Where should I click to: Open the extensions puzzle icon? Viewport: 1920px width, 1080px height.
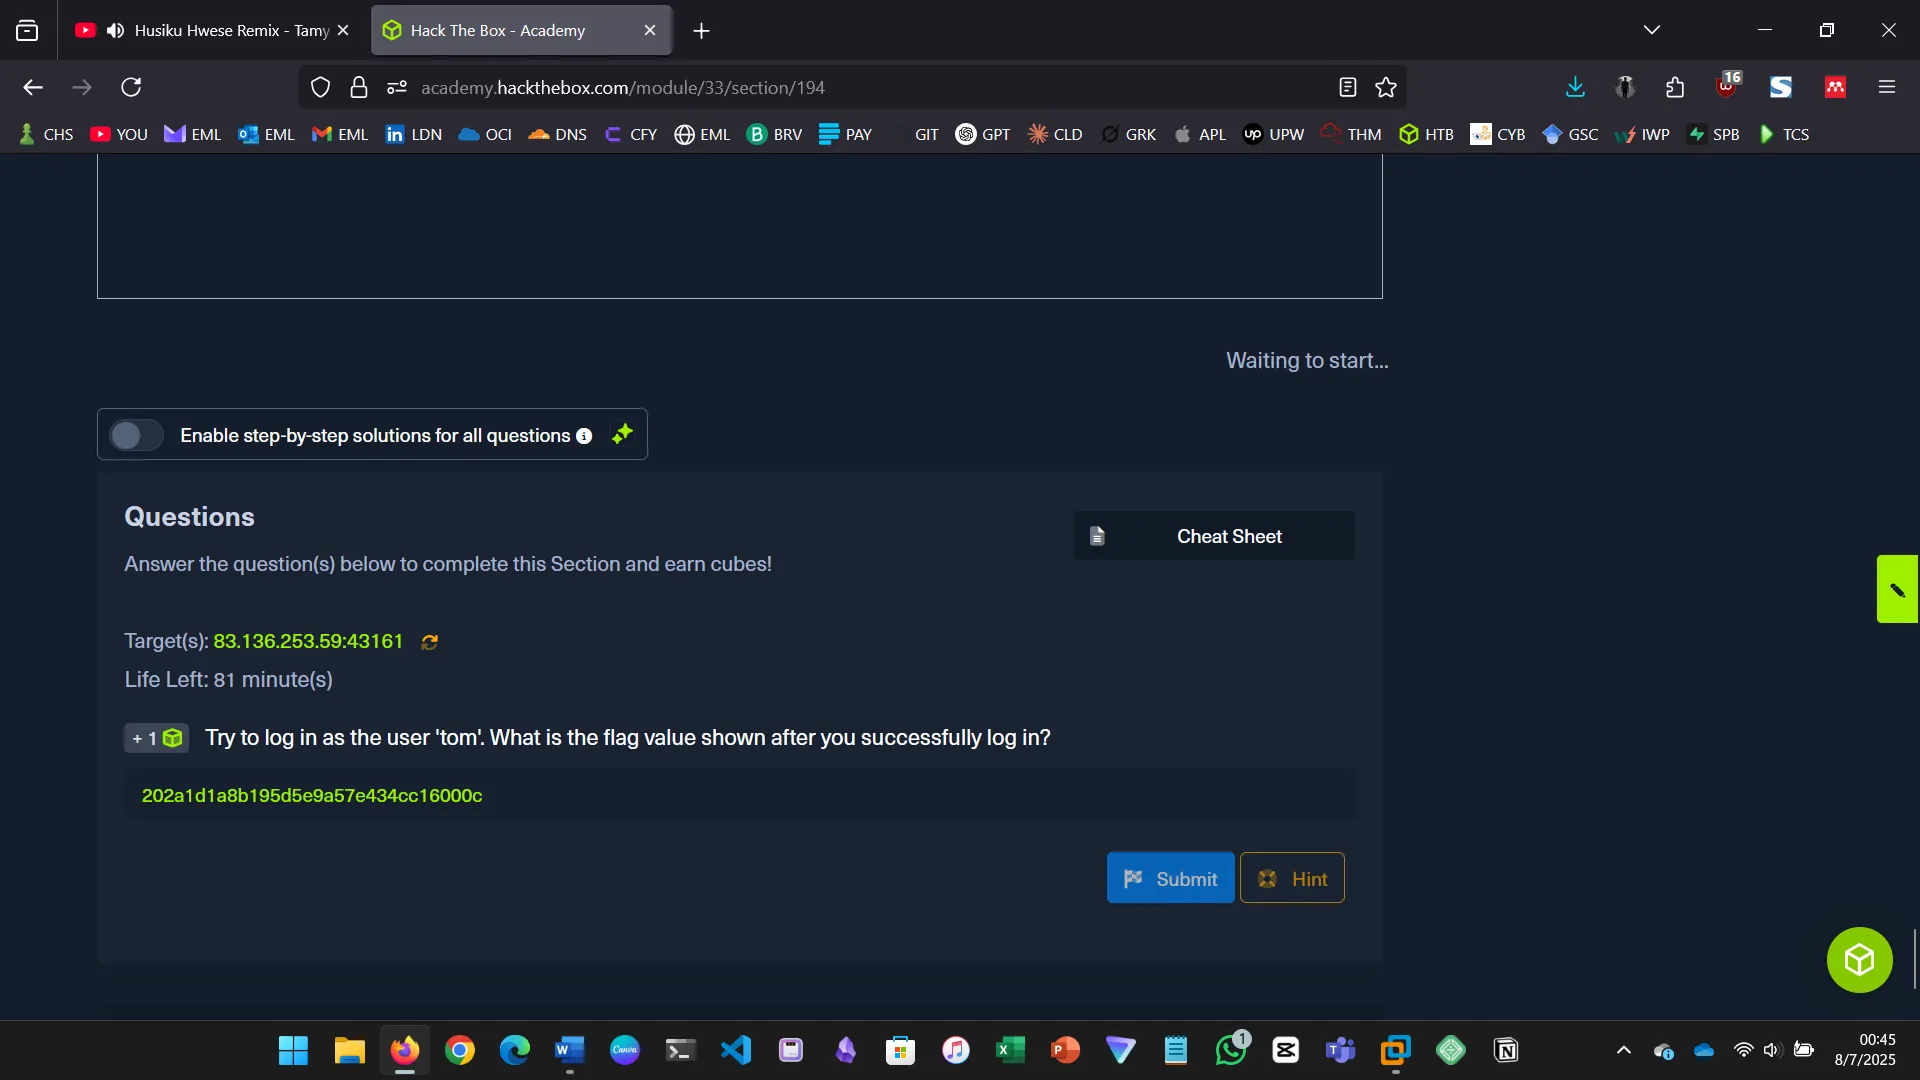[x=1675, y=88]
